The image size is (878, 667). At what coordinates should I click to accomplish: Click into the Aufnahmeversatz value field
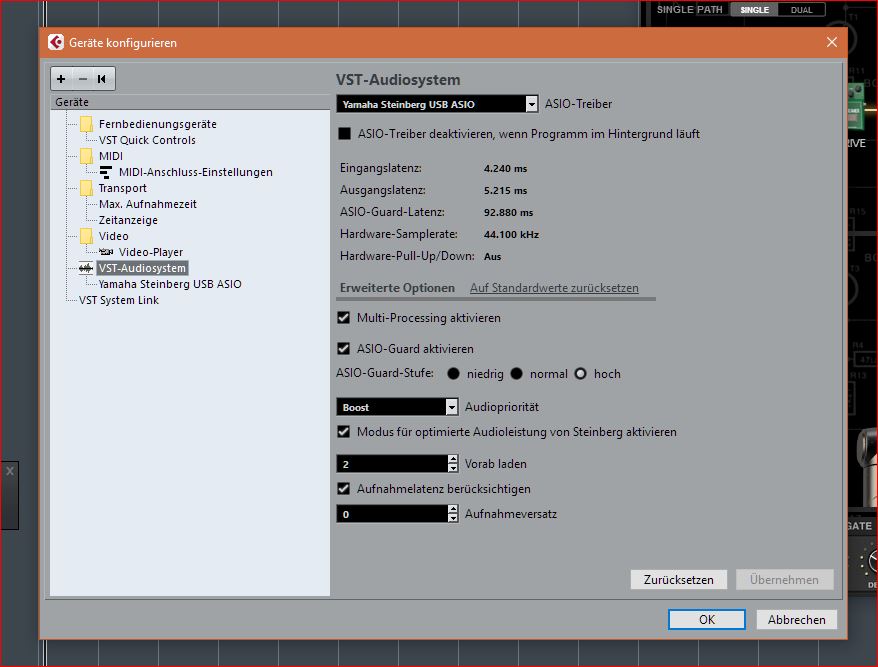tap(390, 514)
